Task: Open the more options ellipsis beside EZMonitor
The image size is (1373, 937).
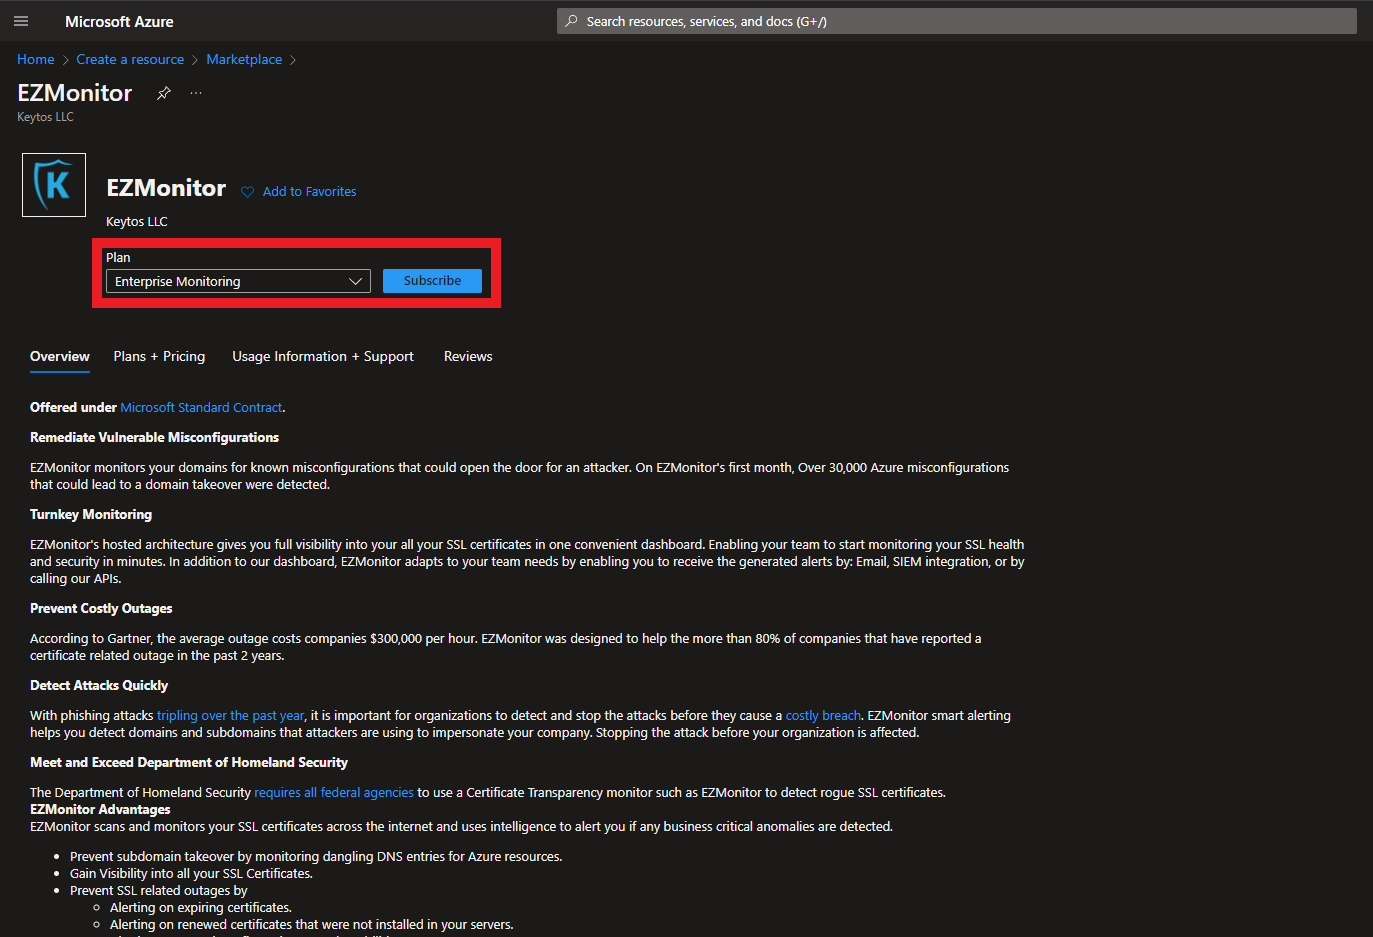Action: pyautogui.click(x=196, y=93)
